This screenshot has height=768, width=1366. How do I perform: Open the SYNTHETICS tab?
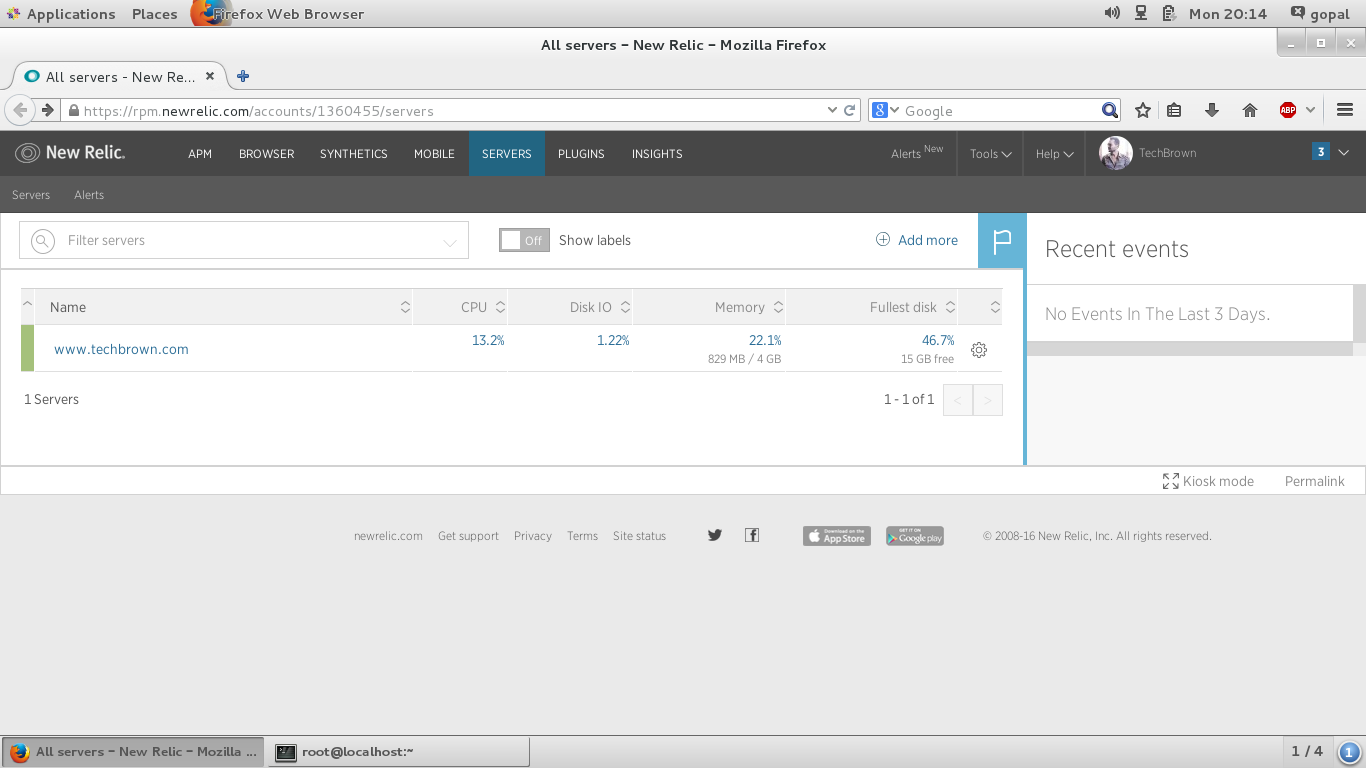coord(353,154)
